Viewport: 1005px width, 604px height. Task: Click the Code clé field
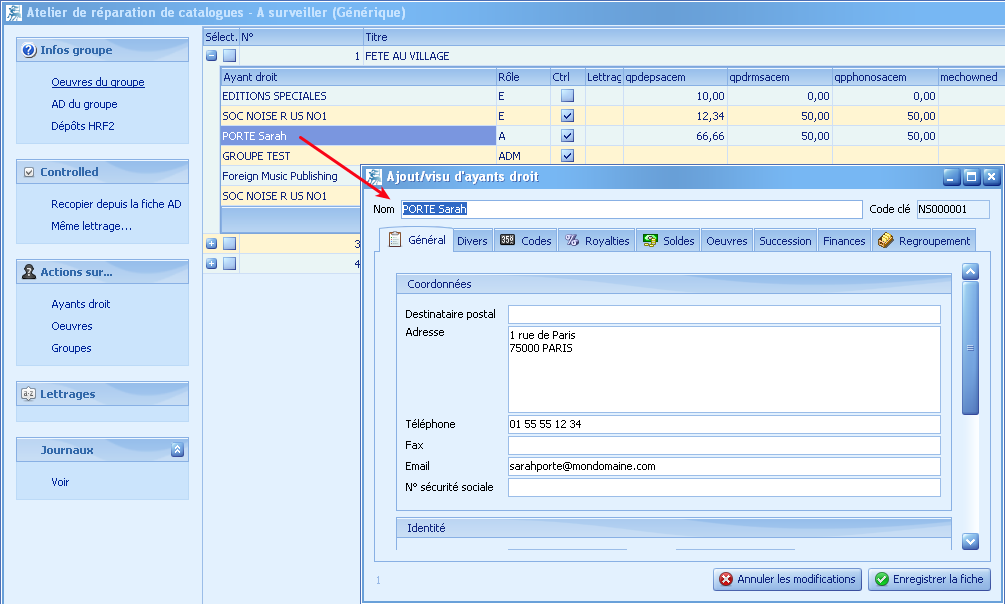953,209
